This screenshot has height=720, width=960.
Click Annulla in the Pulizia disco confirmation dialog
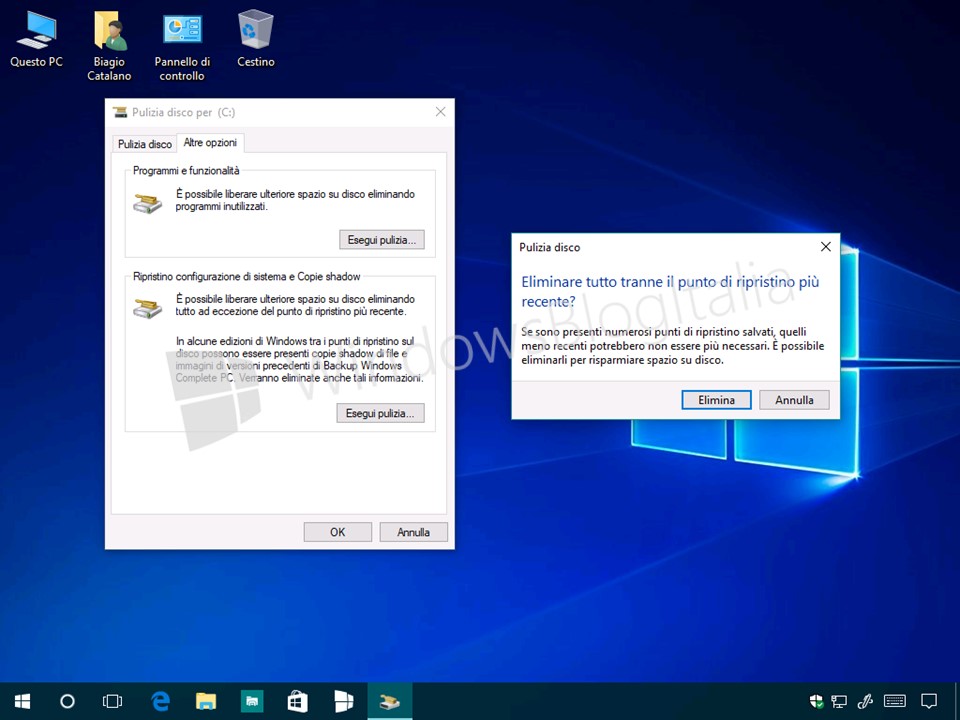click(794, 400)
